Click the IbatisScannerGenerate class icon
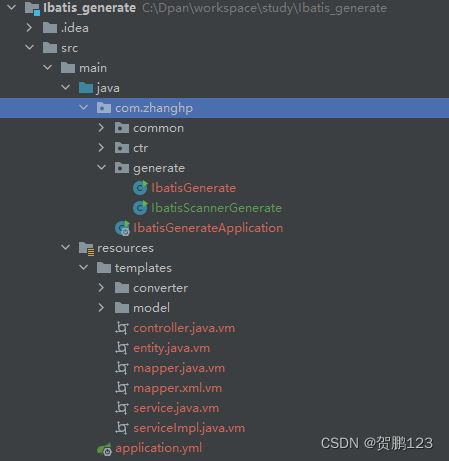 click(x=140, y=208)
